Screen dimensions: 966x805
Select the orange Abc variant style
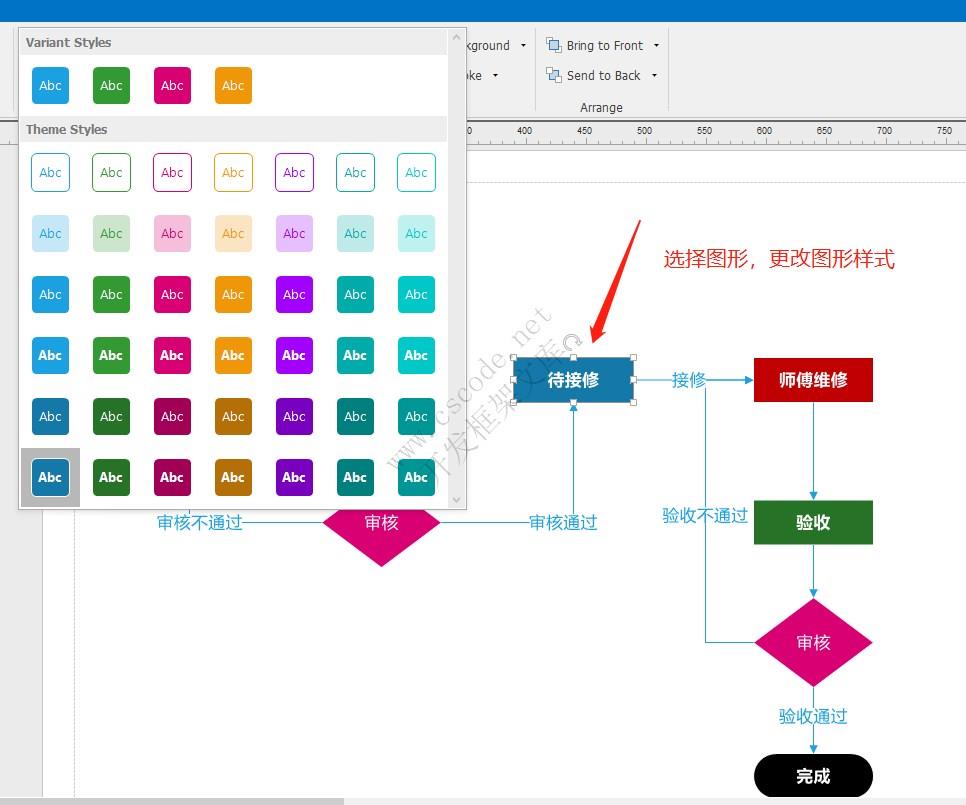tap(232, 86)
